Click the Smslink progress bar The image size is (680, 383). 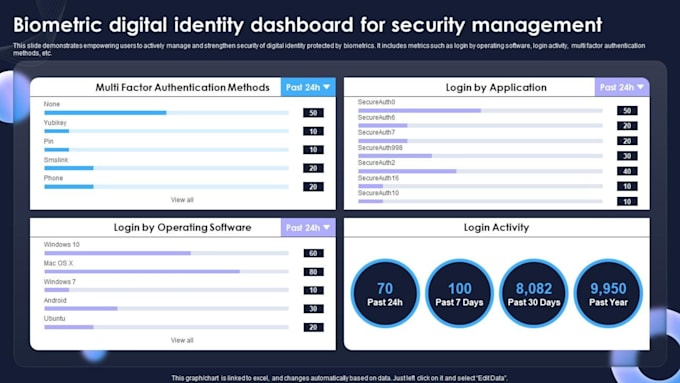pos(167,168)
